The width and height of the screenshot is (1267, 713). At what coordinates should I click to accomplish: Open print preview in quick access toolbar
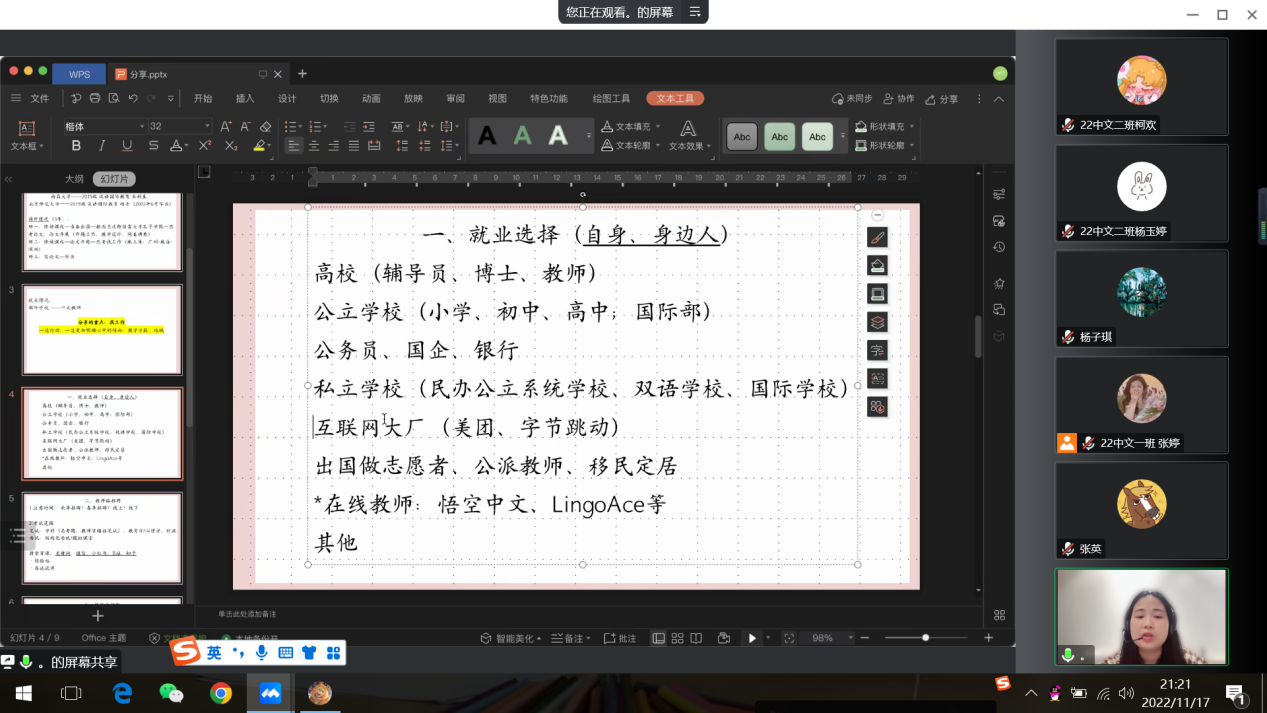click(114, 99)
